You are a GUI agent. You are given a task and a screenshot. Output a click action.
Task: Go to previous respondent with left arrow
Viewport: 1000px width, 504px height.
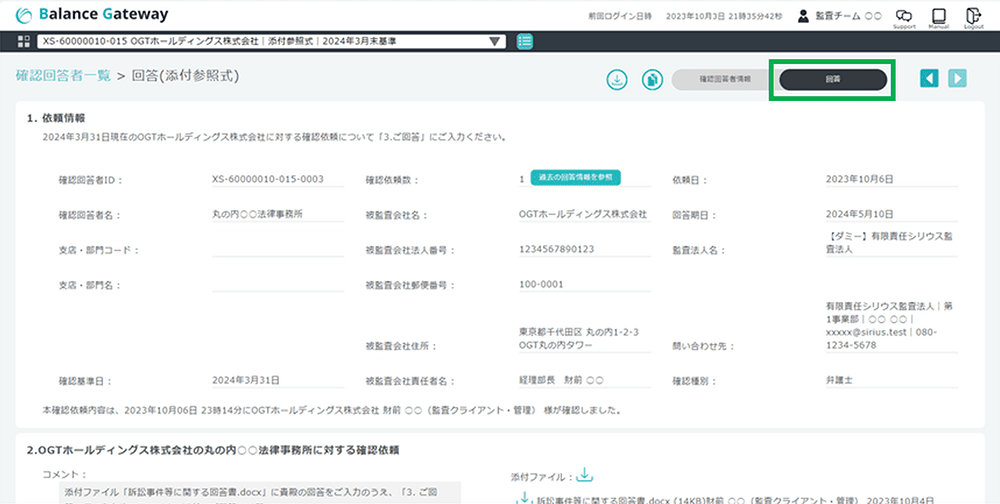pos(930,79)
